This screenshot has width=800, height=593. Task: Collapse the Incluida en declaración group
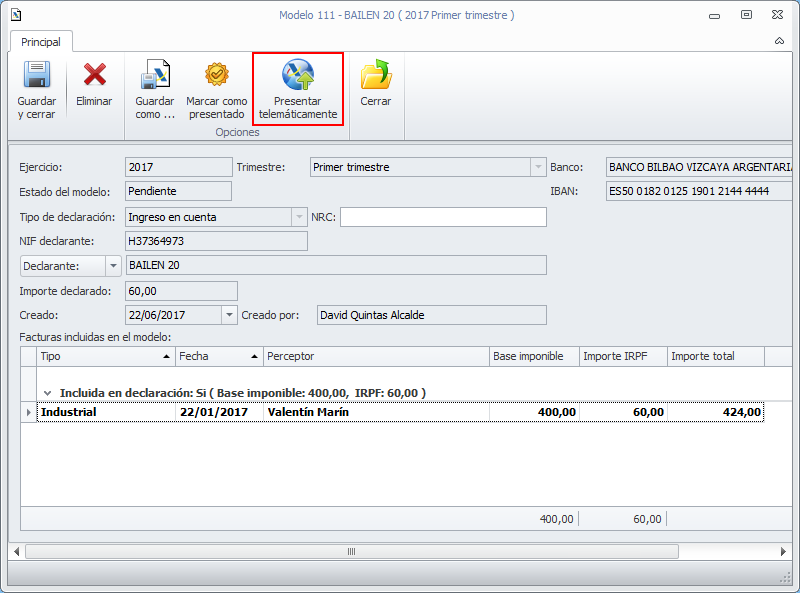click(47, 393)
